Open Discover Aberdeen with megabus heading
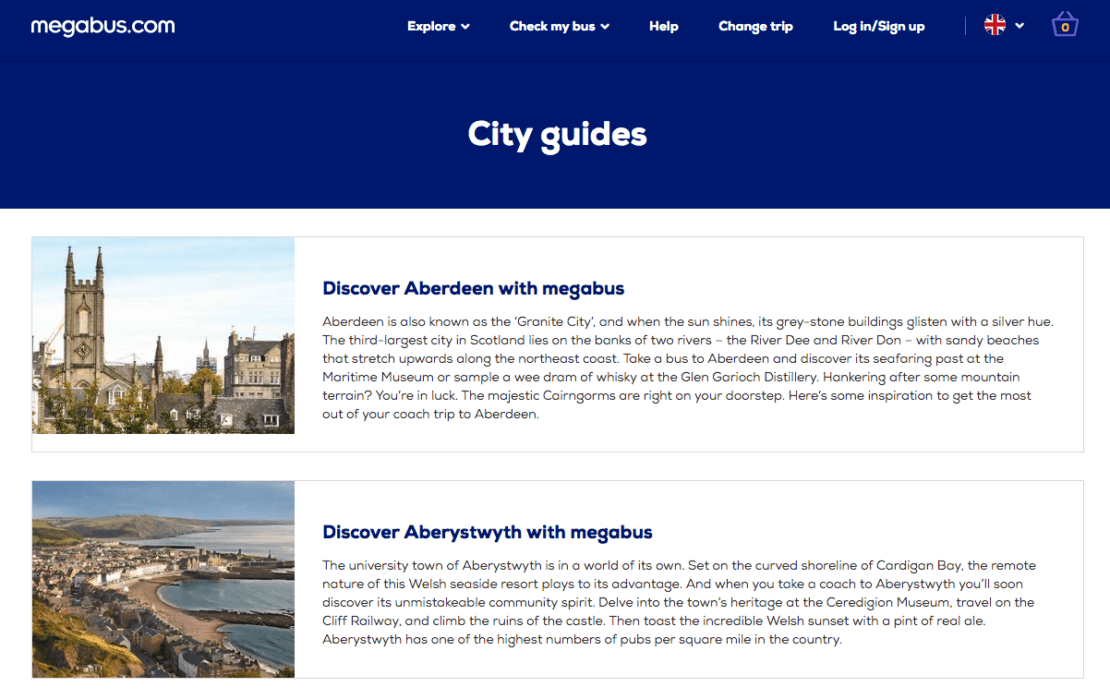Image resolution: width=1110 pixels, height=699 pixels. (473, 288)
